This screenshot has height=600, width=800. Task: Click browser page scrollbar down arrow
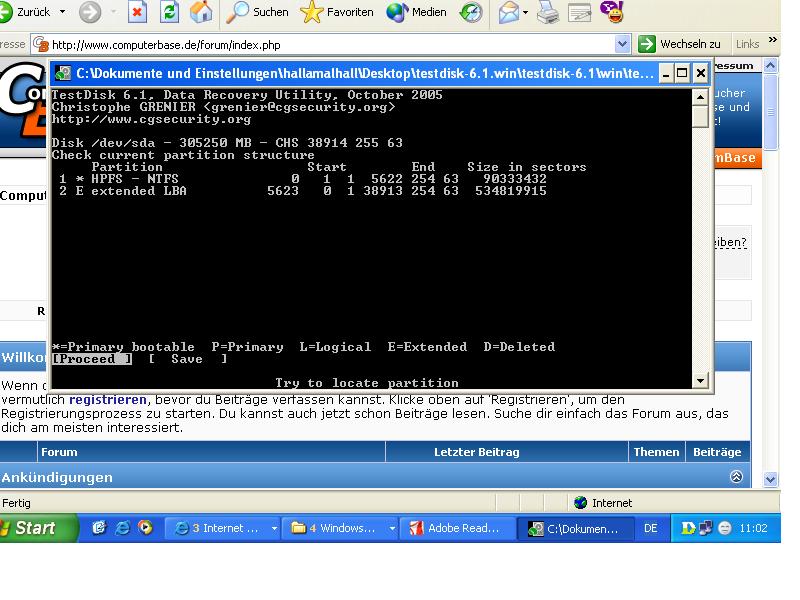tap(770, 480)
